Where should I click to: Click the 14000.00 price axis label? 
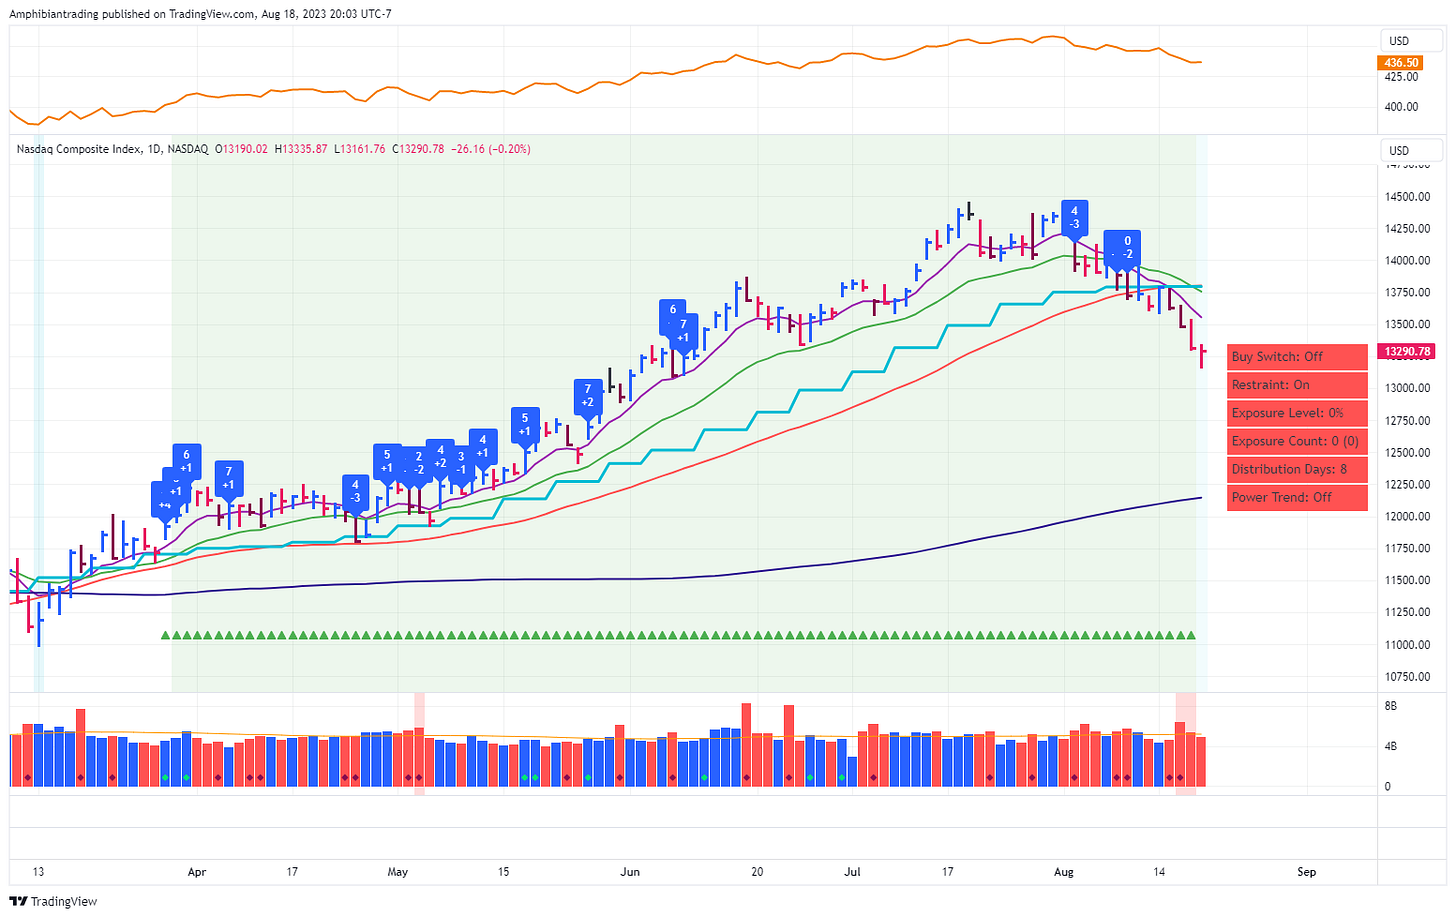click(1408, 261)
